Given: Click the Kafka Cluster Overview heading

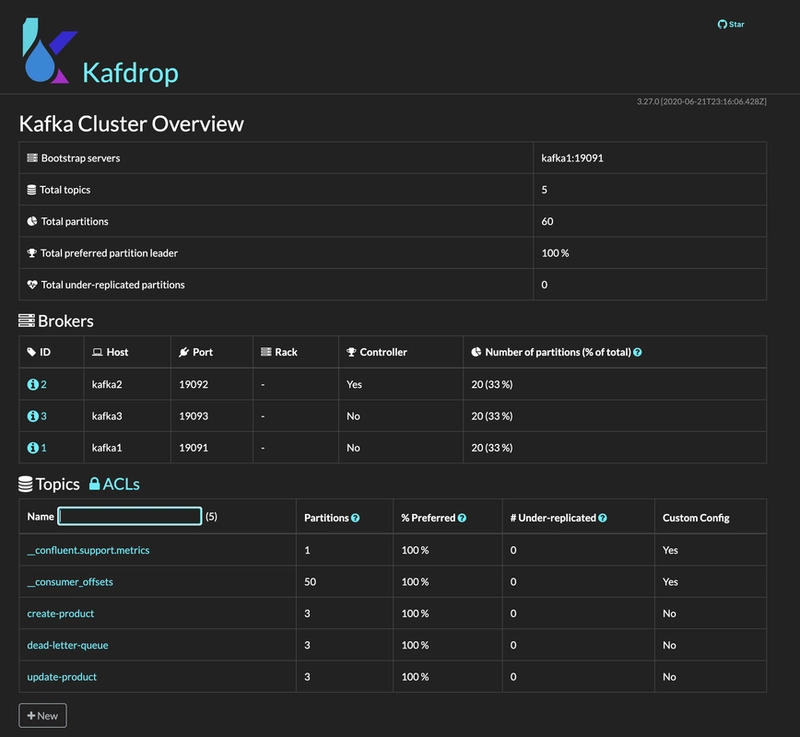Looking at the screenshot, I should coord(132,123).
